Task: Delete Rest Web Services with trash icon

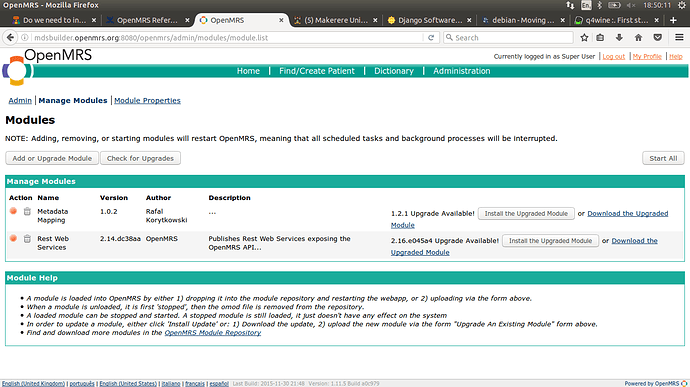Action: [27, 239]
